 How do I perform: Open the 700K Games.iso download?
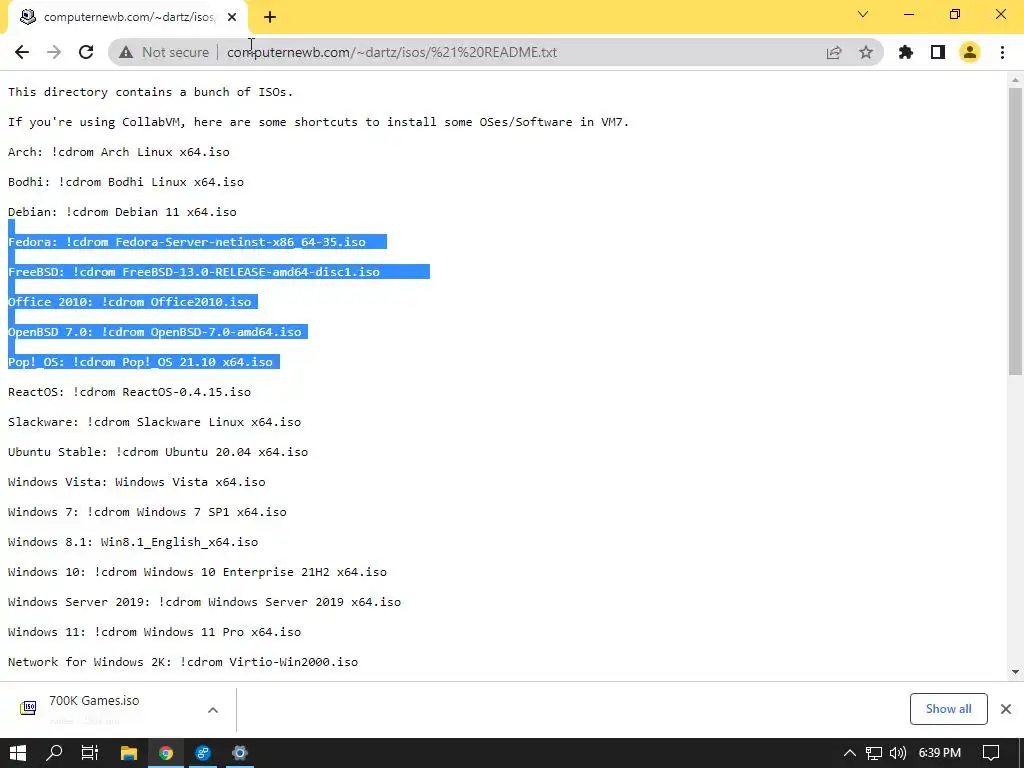[95, 708]
